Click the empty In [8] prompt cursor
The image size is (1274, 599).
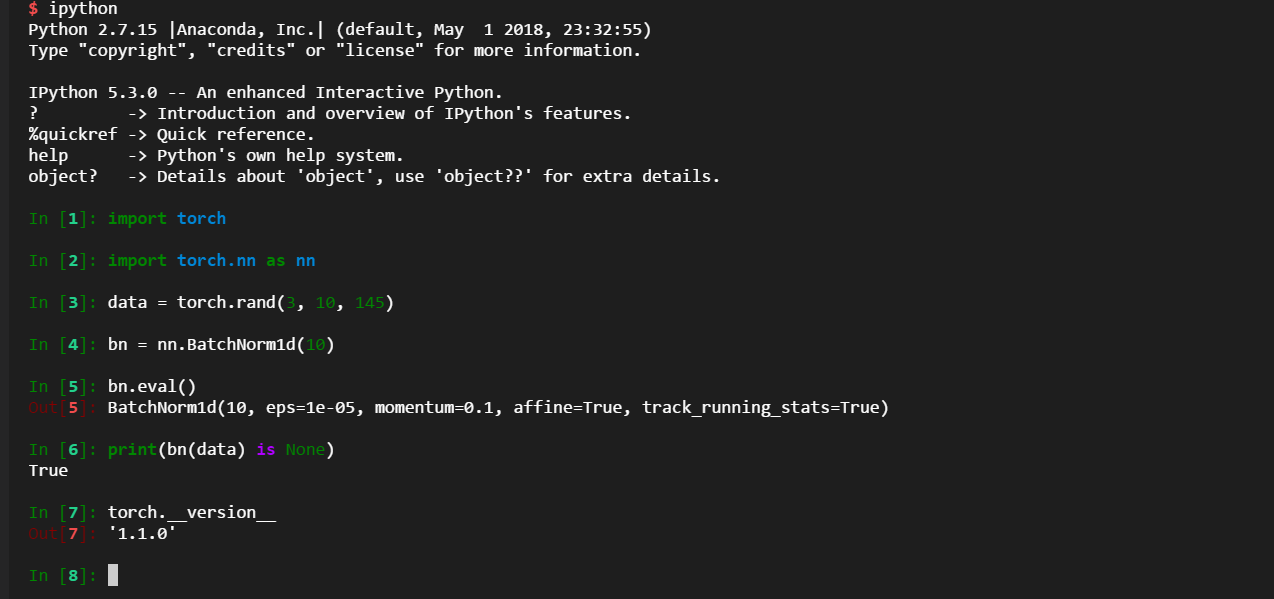[x=113, y=575]
